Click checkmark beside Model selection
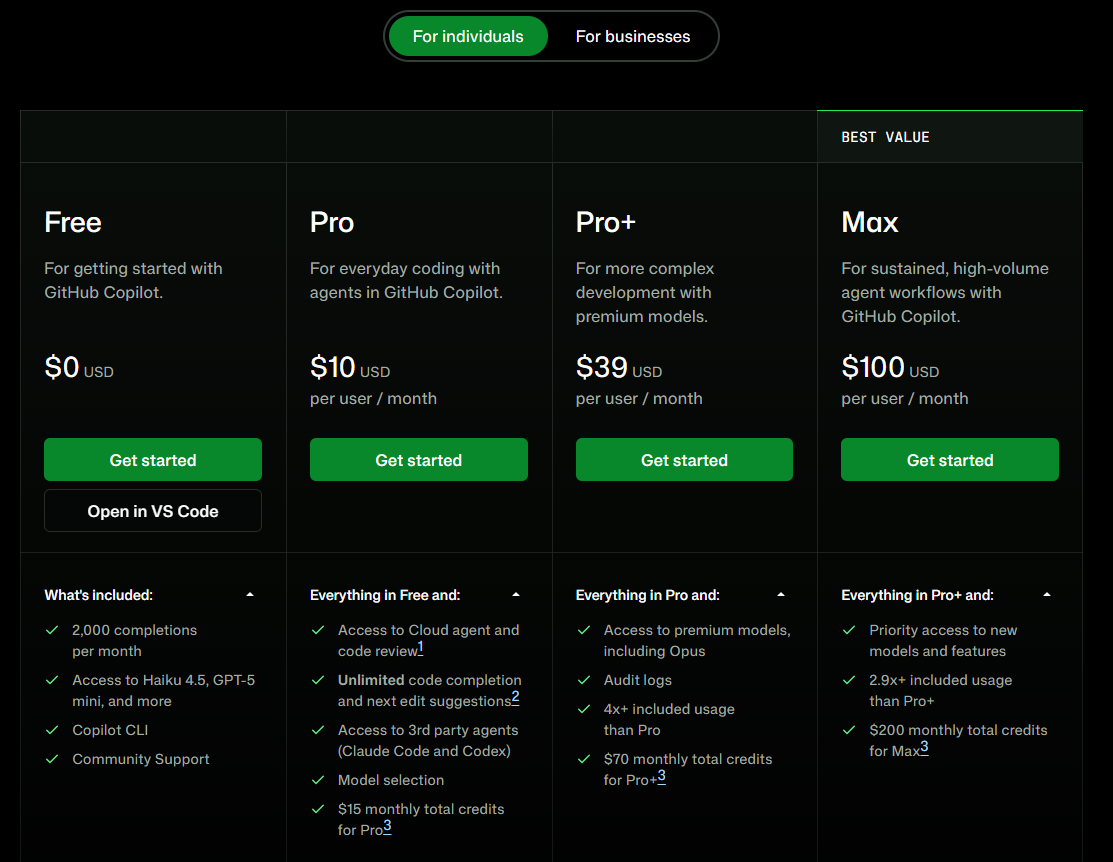The height and width of the screenshot is (862, 1113). pos(318,780)
